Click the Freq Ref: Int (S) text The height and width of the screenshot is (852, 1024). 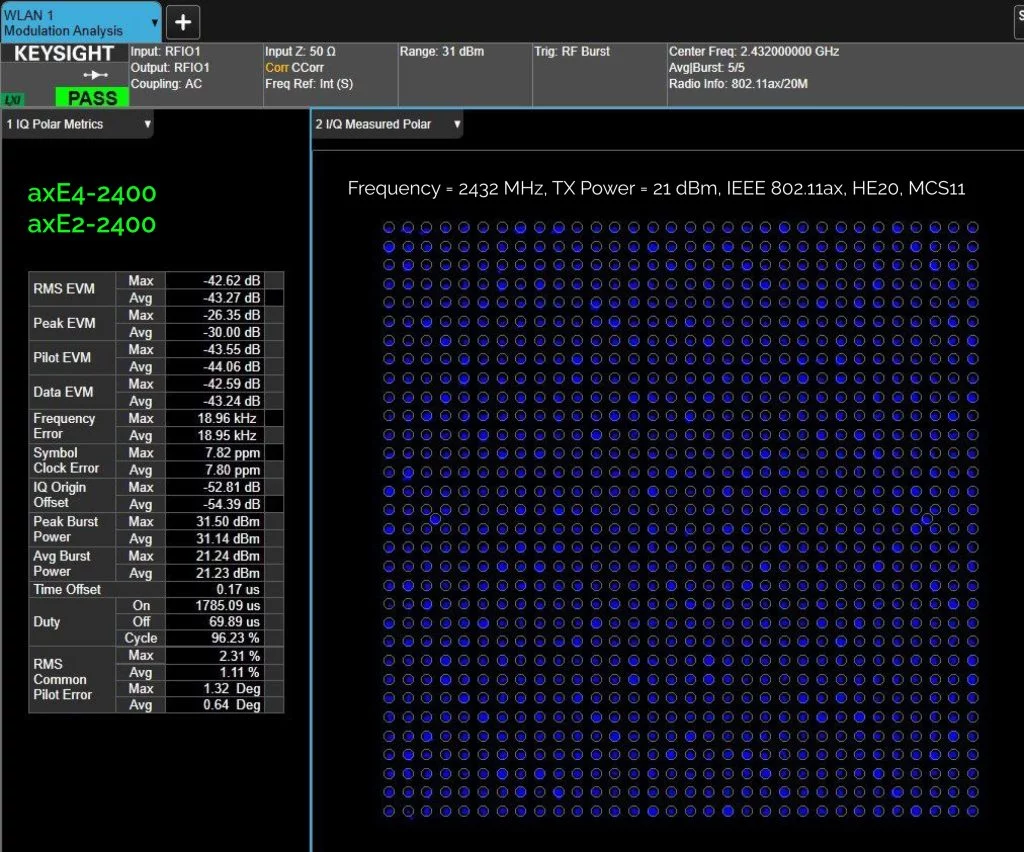(309, 84)
